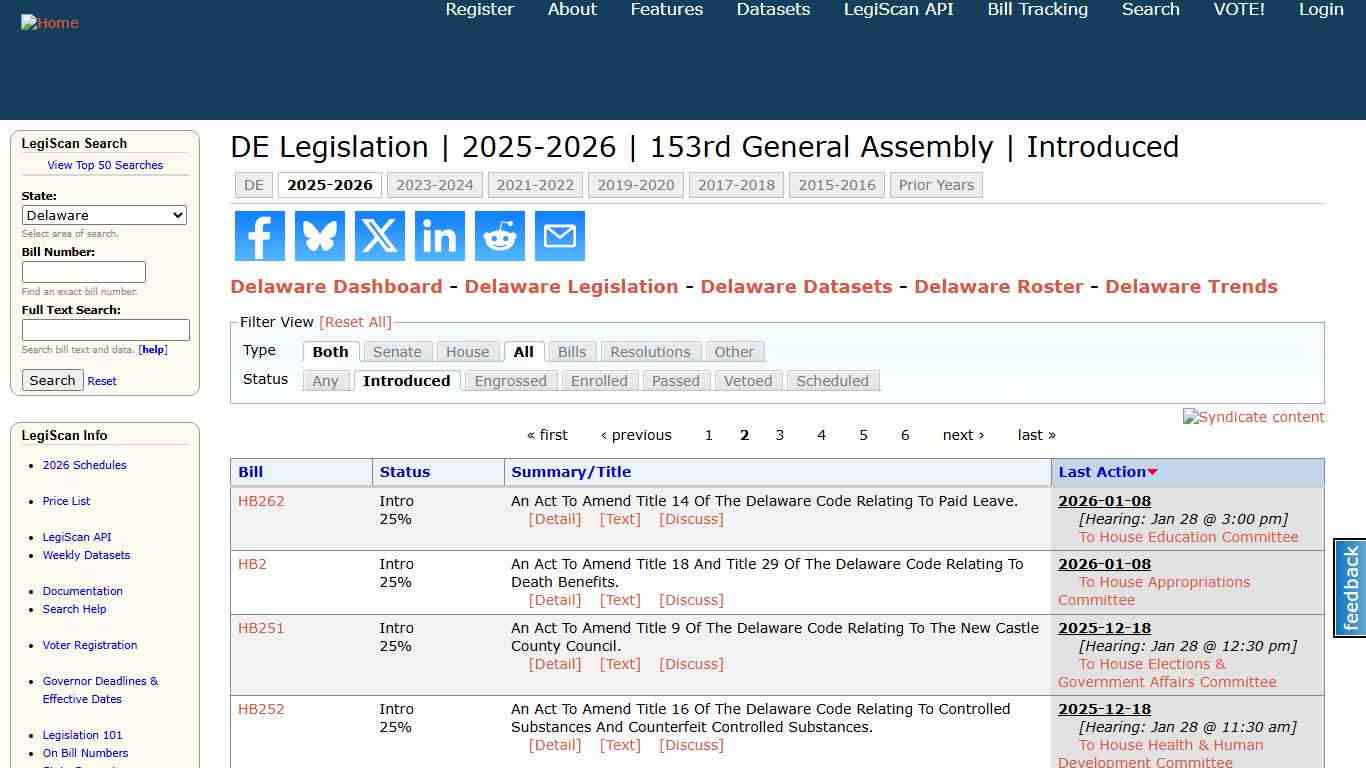
Task: Click the Search button in the sidebar
Action: click(x=52, y=380)
